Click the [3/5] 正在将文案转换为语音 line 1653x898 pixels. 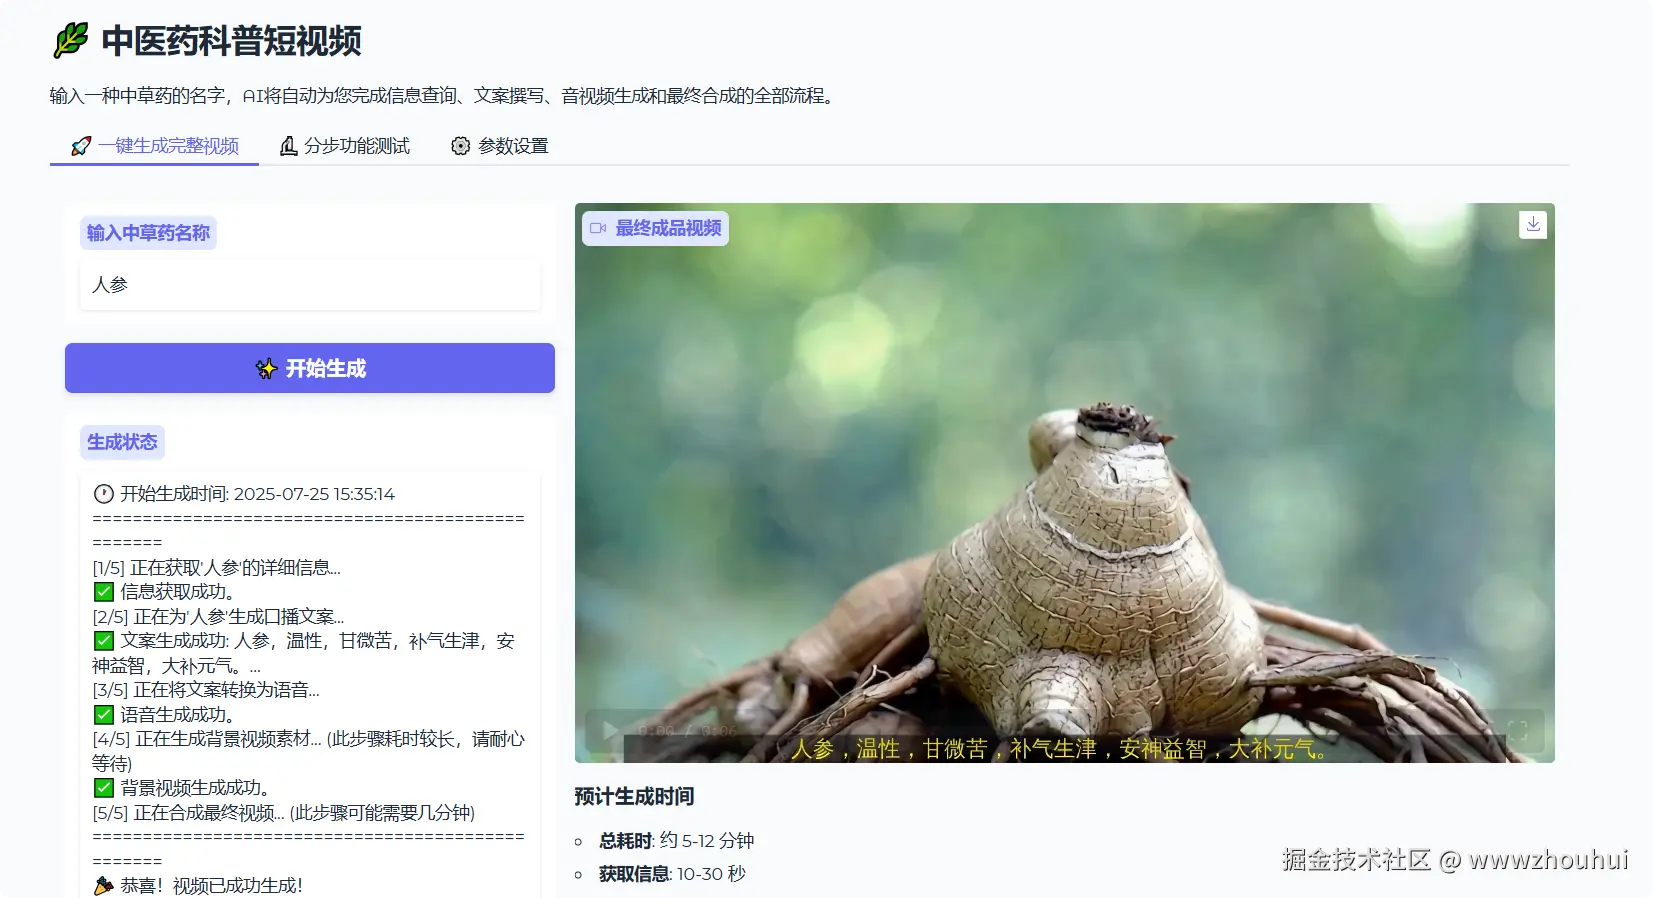click(x=206, y=690)
